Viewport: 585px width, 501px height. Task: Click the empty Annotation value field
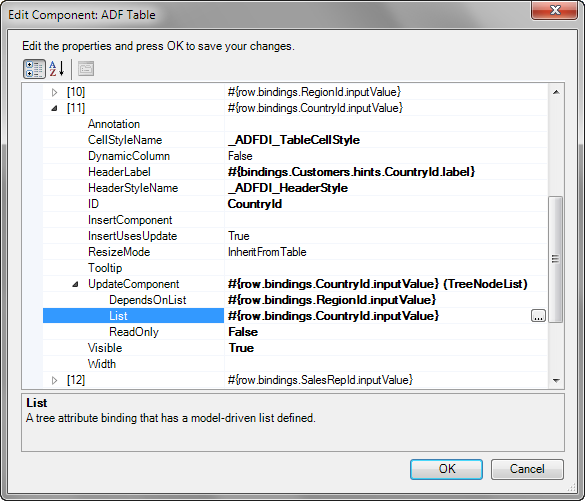[386, 124]
